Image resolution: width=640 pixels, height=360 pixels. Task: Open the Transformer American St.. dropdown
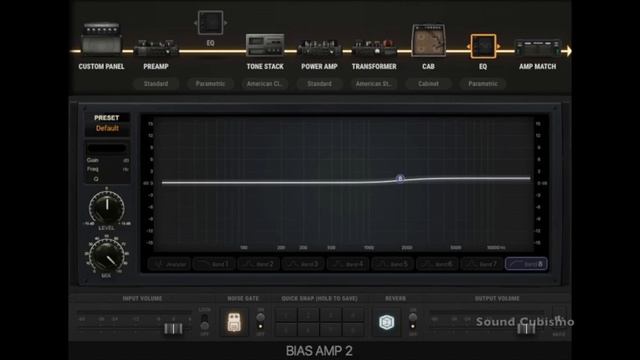click(374, 84)
